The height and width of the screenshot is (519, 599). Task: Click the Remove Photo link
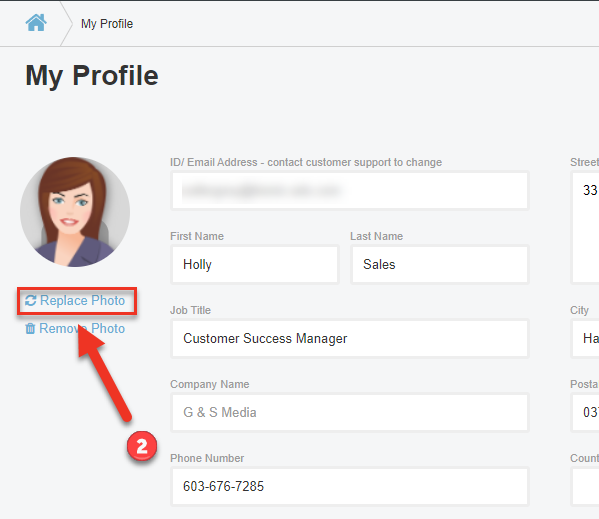75,328
